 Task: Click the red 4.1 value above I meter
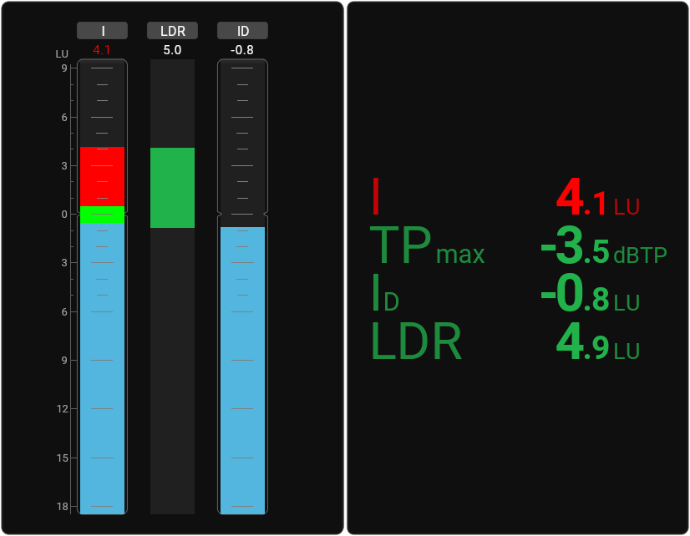[102, 49]
